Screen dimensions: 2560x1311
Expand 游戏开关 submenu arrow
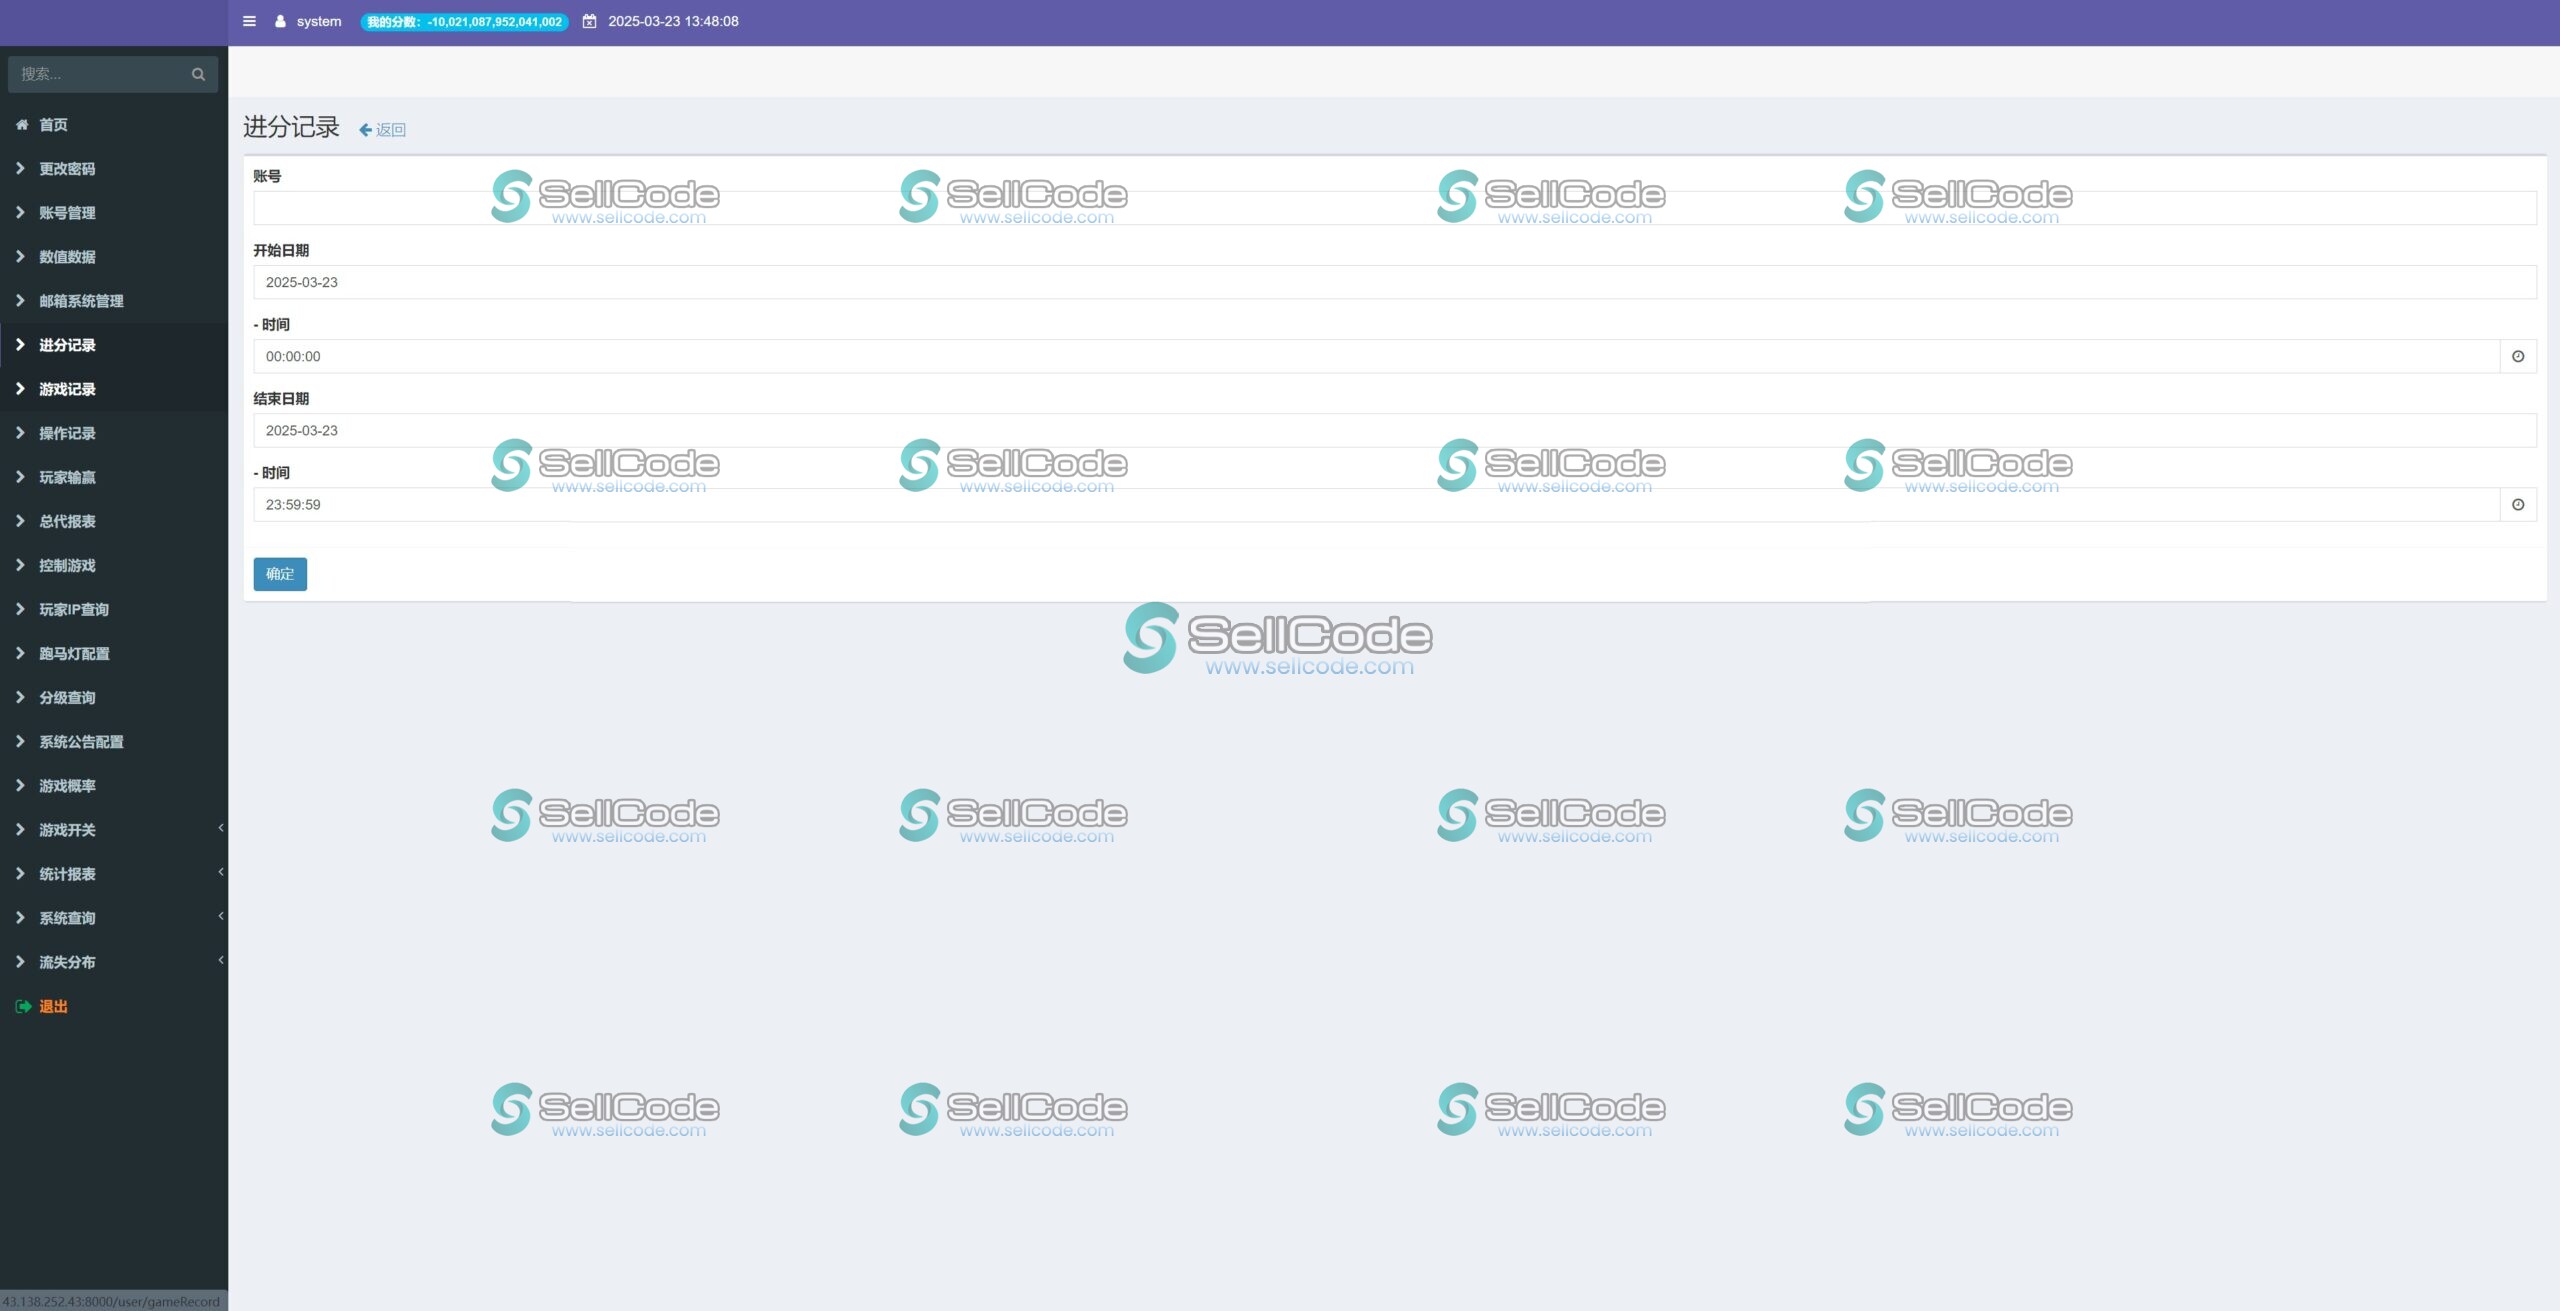tap(221, 828)
